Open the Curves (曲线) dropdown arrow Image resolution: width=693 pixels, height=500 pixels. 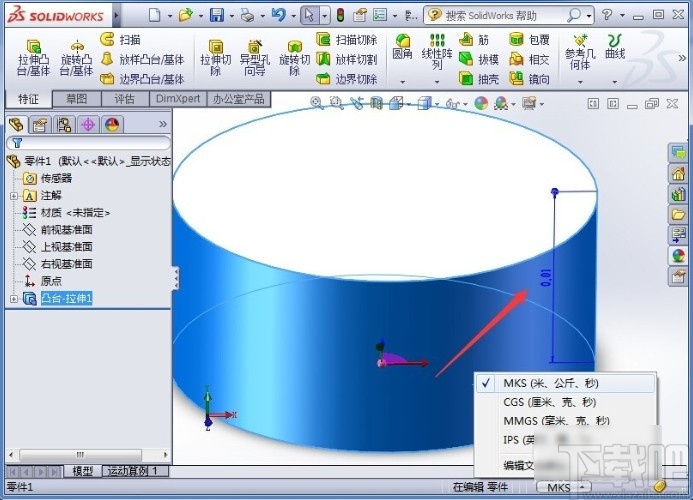(x=615, y=82)
